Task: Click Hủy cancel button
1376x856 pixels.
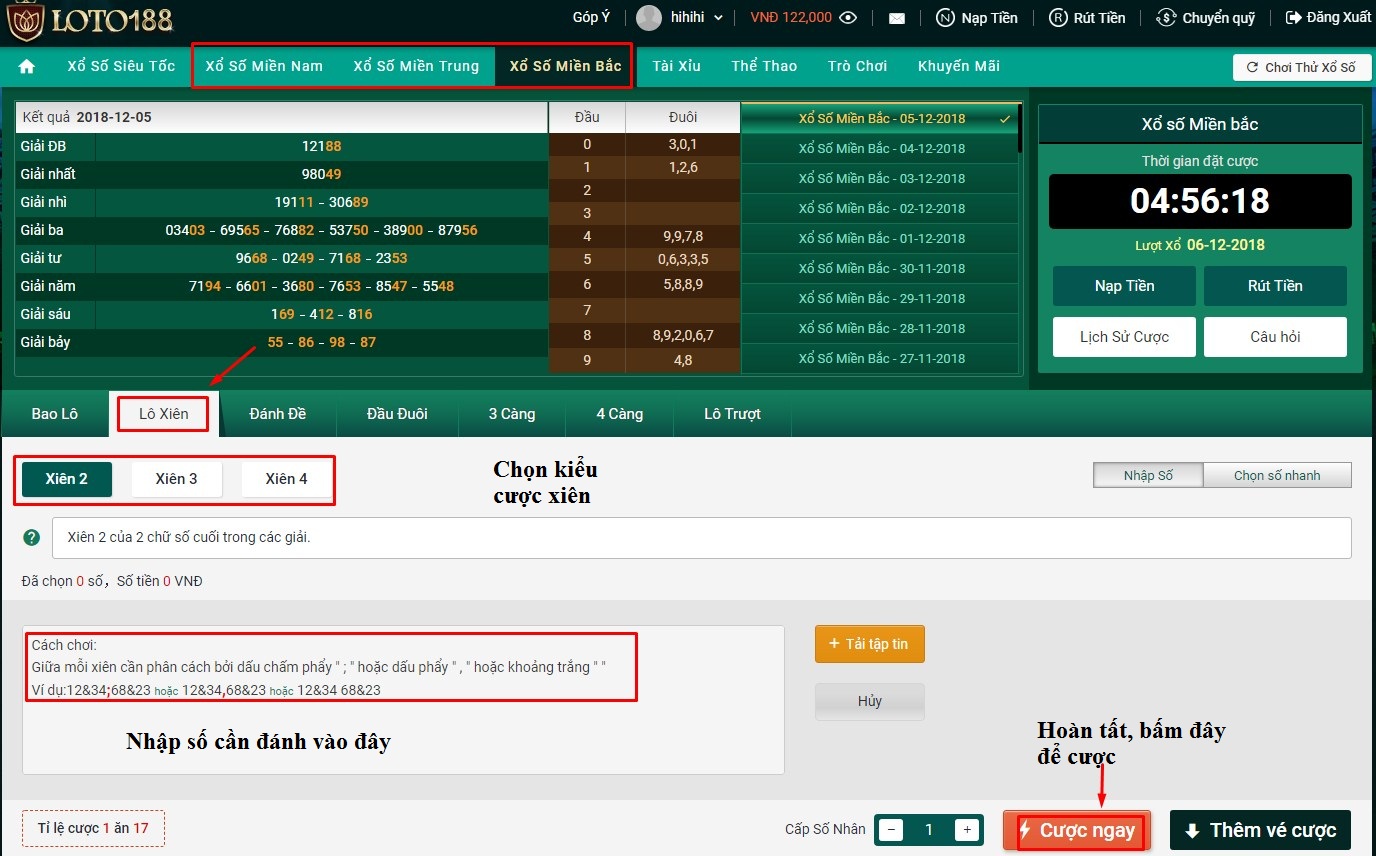Action: pyautogui.click(x=870, y=702)
